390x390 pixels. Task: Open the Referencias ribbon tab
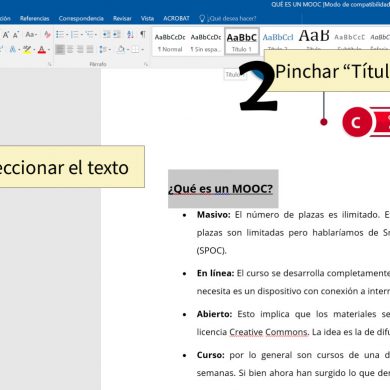(x=34, y=19)
